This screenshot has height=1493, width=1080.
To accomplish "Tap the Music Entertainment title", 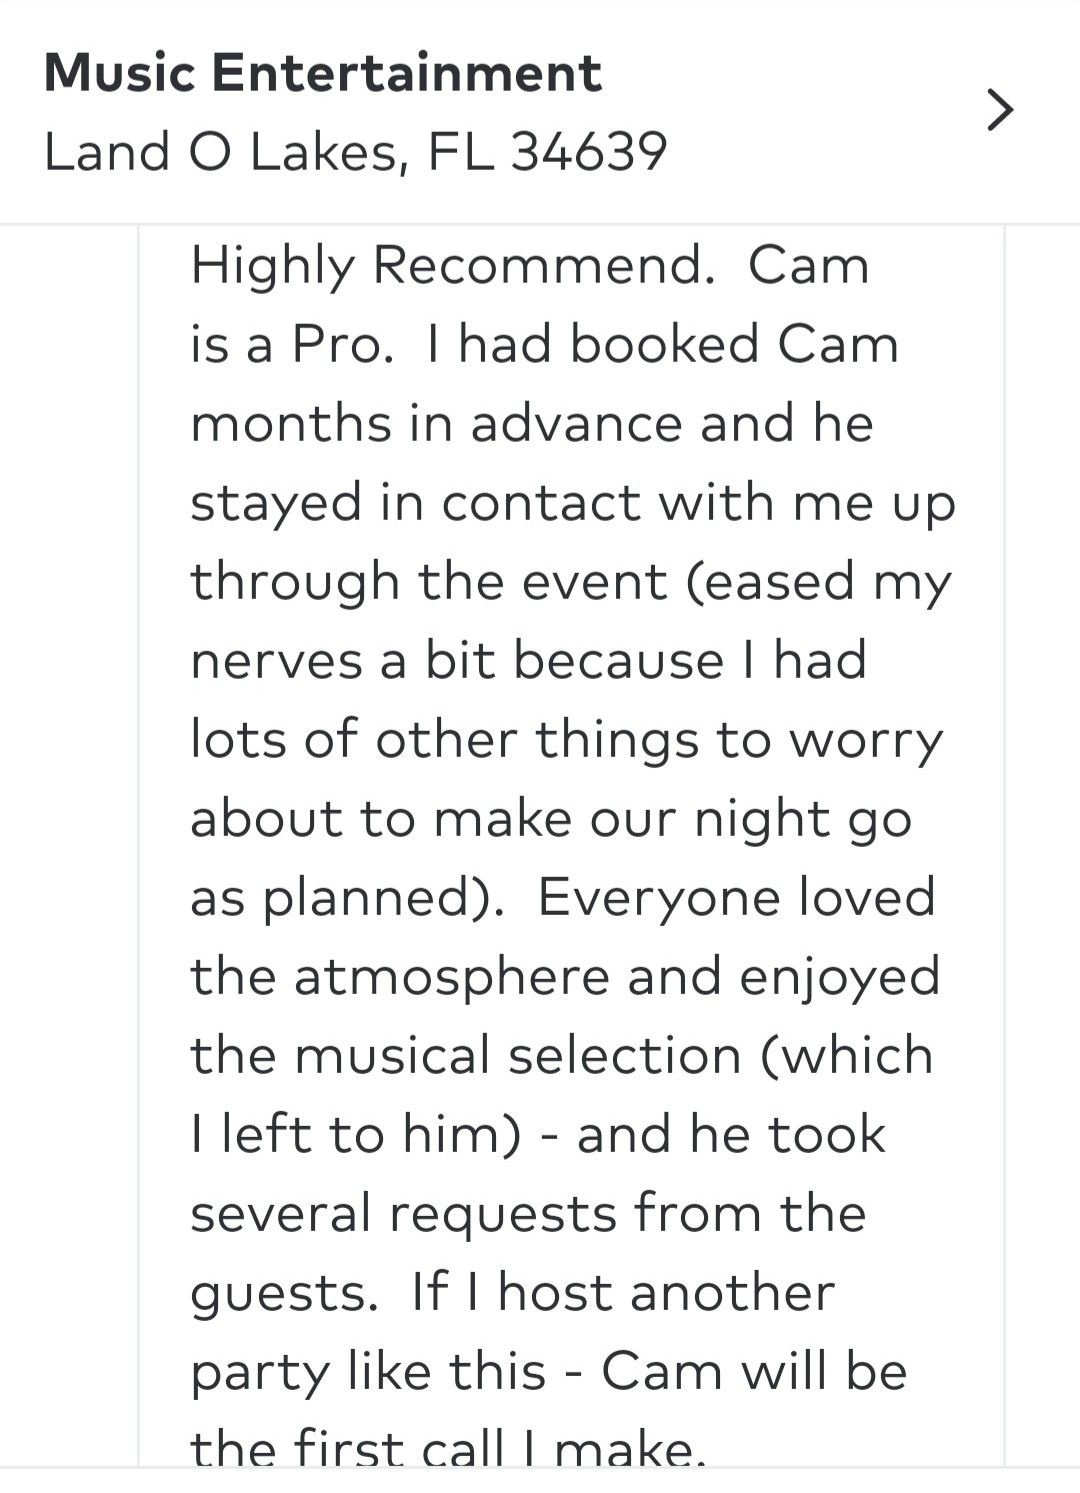I will pos(322,74).
